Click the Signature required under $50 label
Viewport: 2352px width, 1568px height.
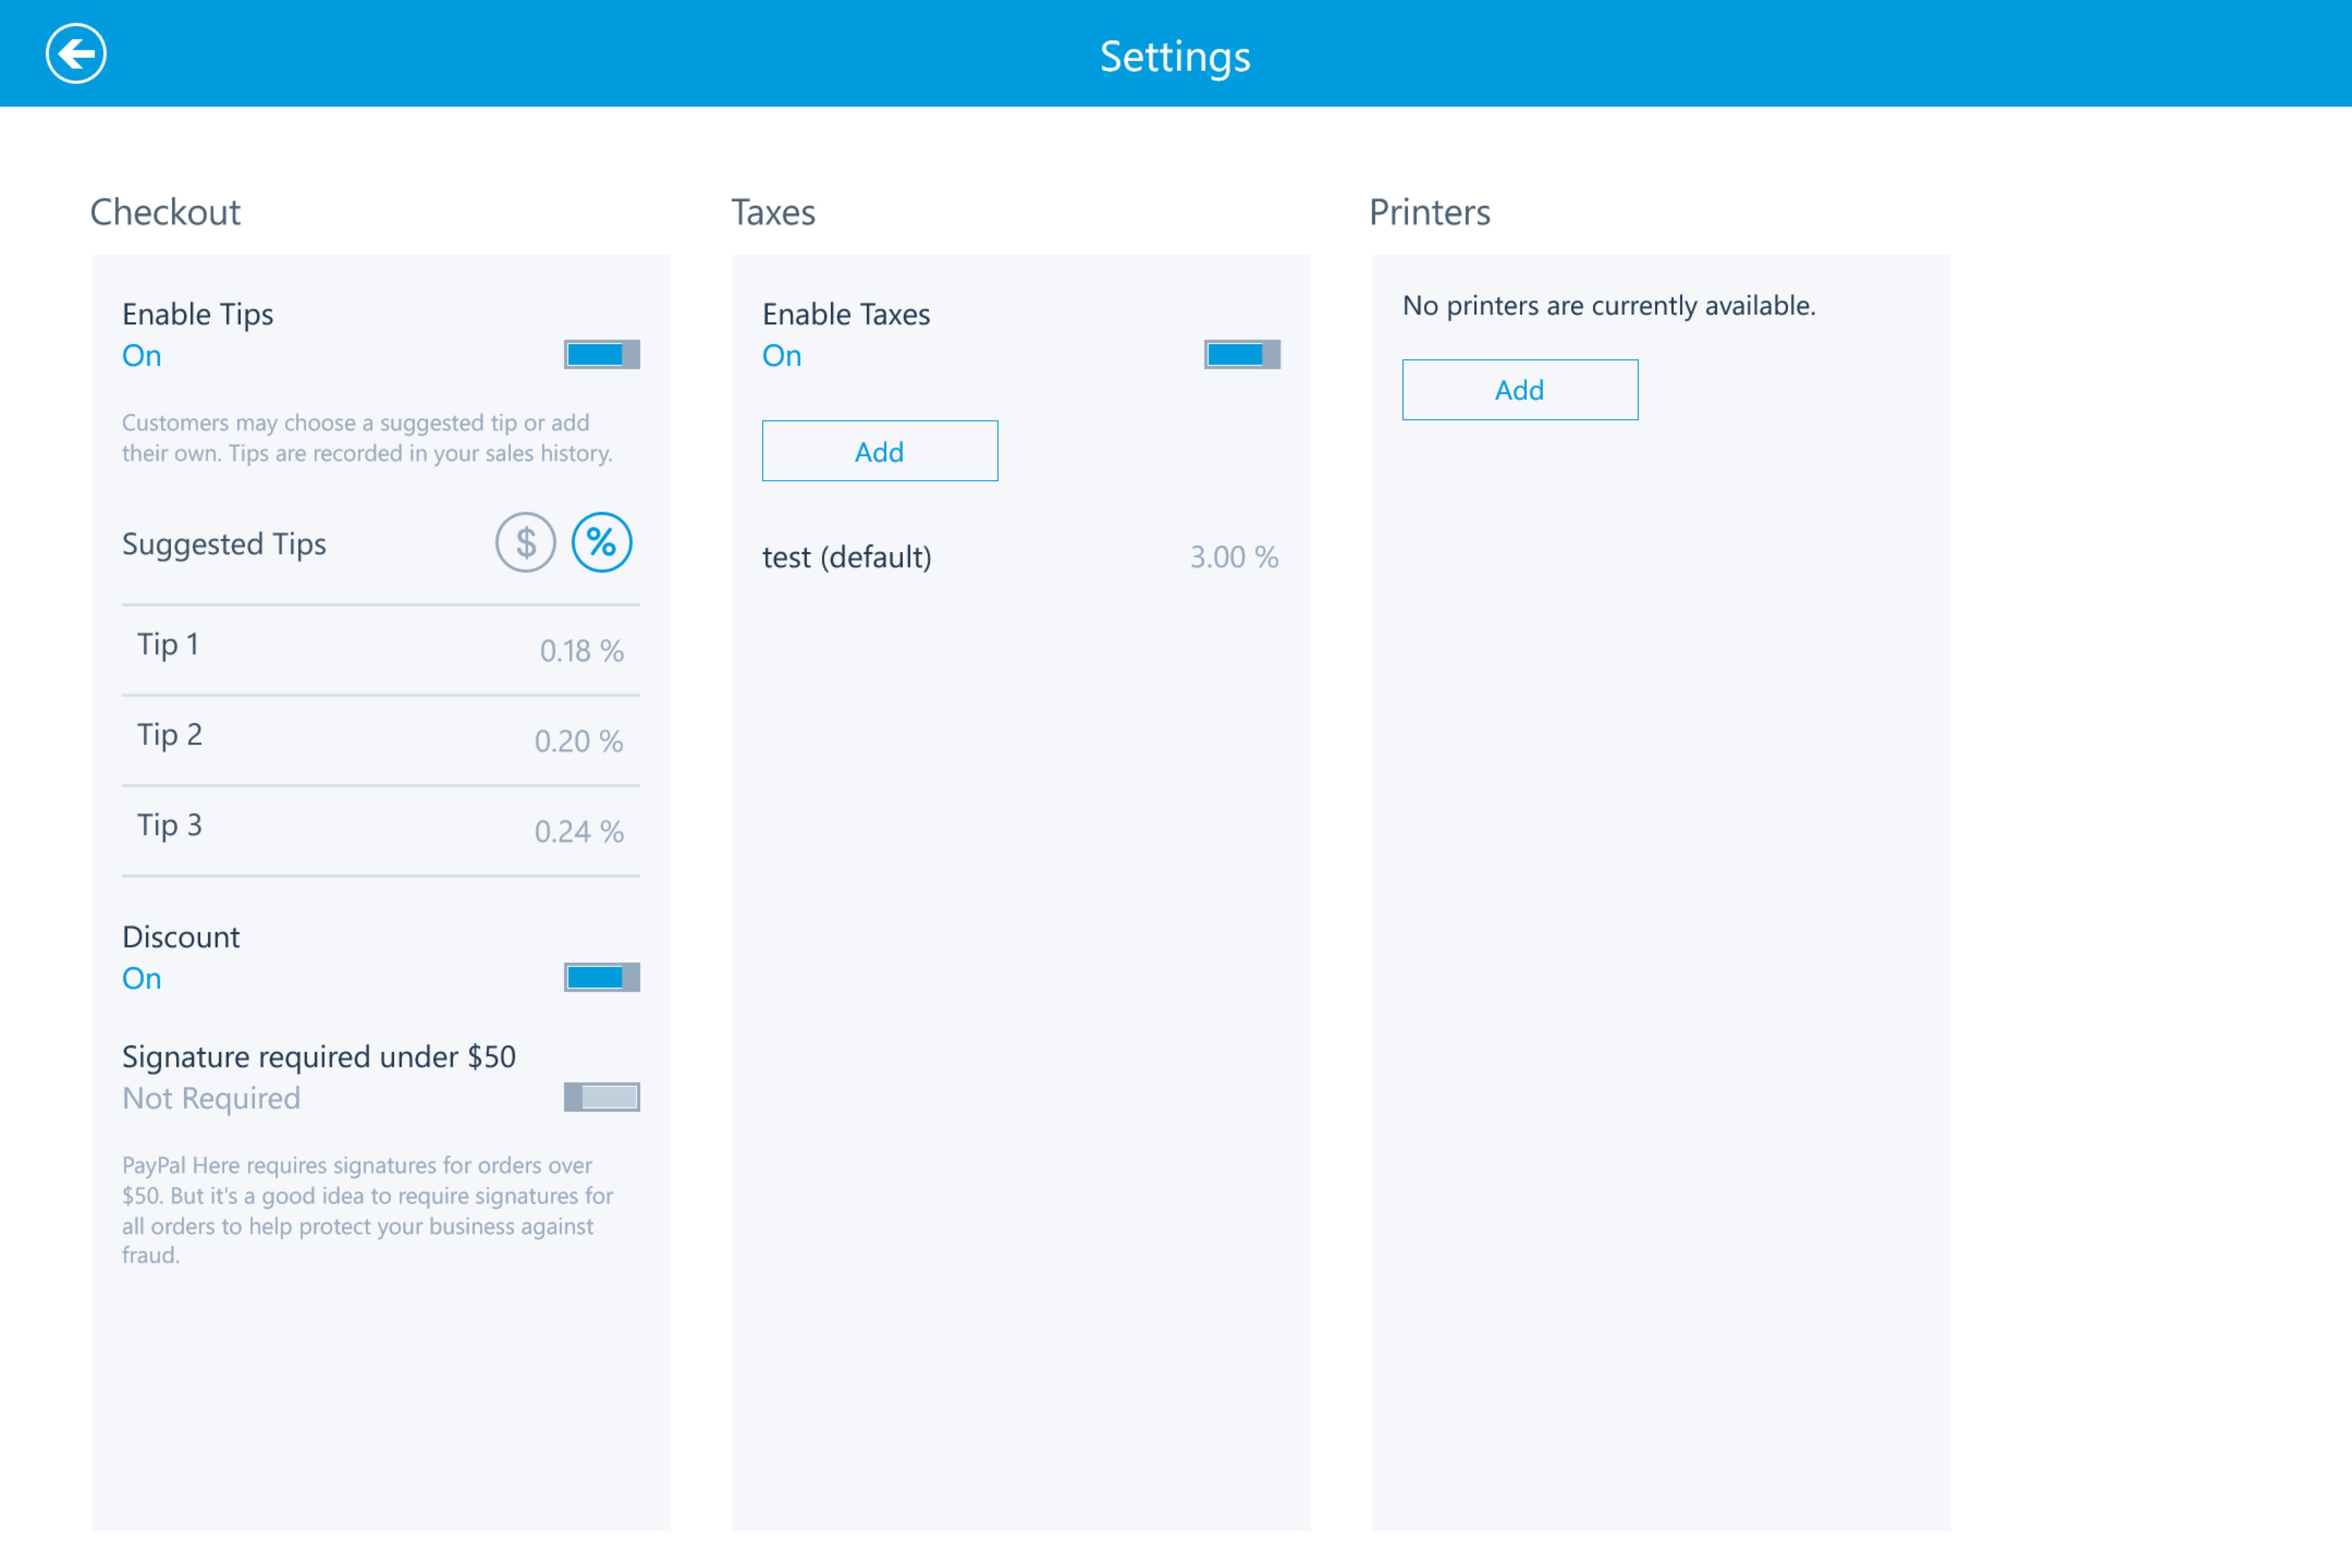point(319,1057)
